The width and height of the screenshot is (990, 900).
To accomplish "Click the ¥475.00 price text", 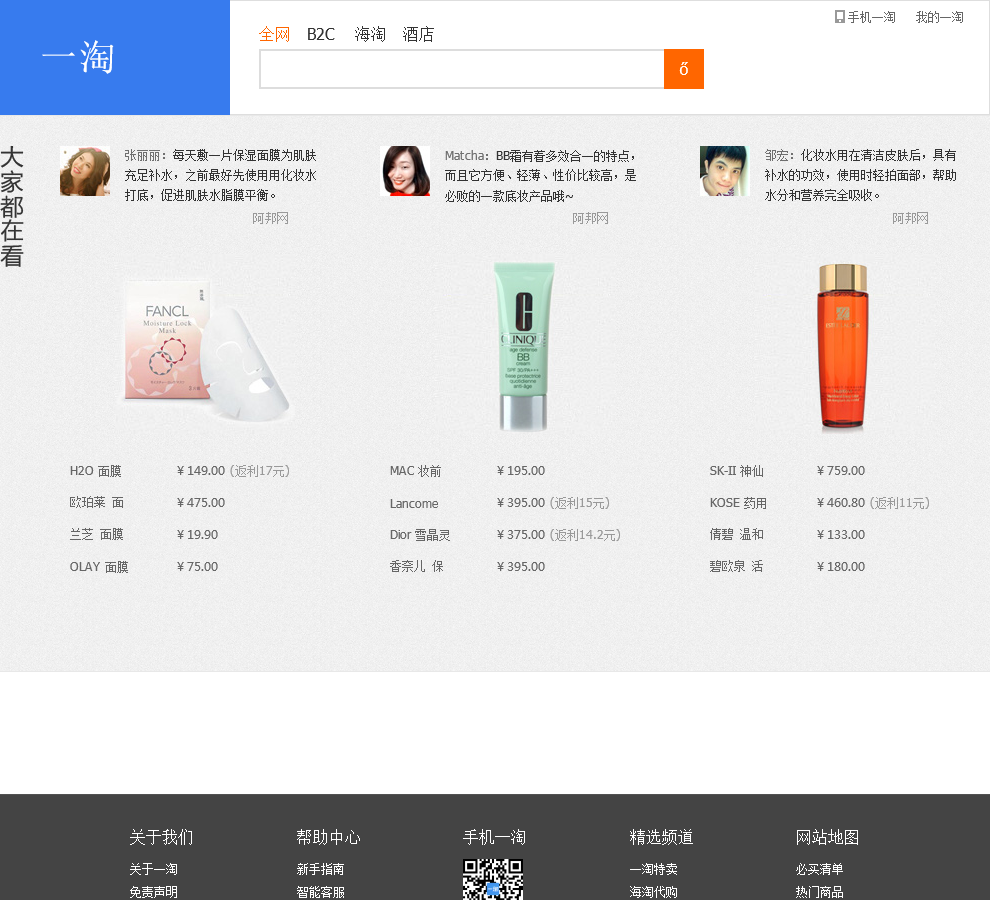I will coord(201,503).
